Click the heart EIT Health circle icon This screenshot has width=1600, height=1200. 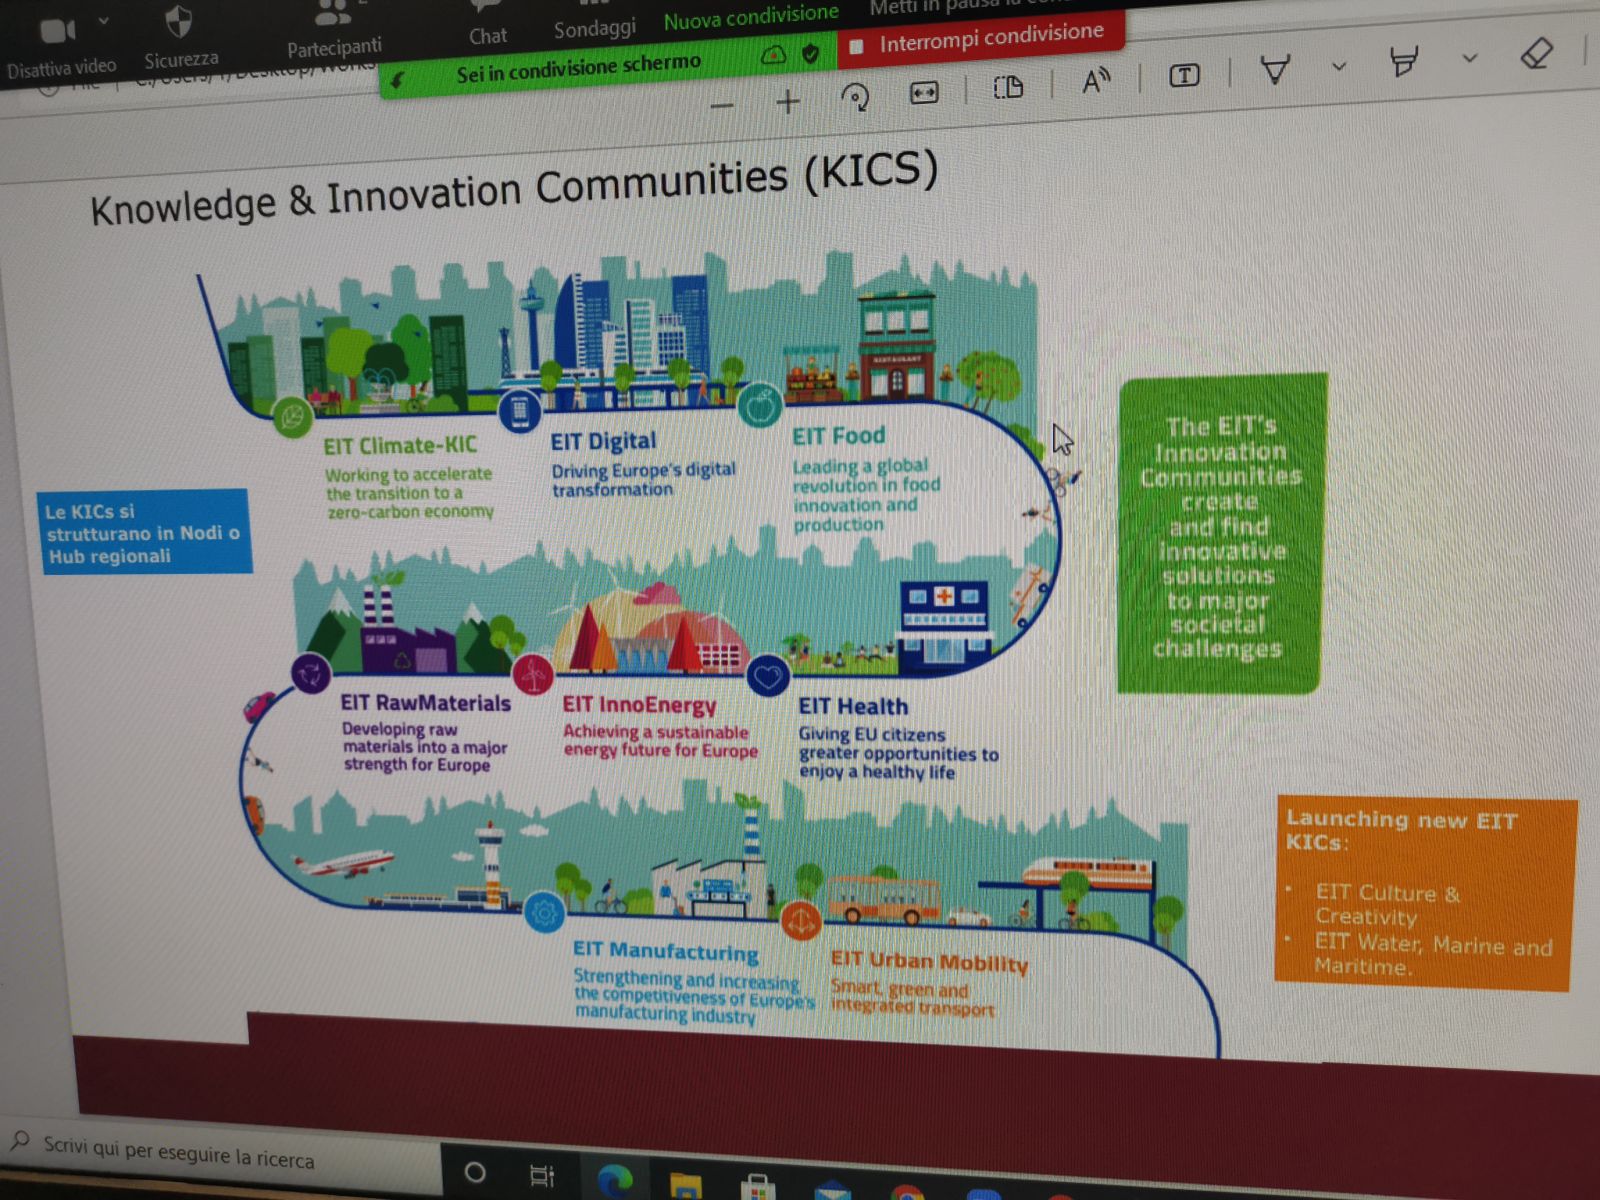(767, 677)
